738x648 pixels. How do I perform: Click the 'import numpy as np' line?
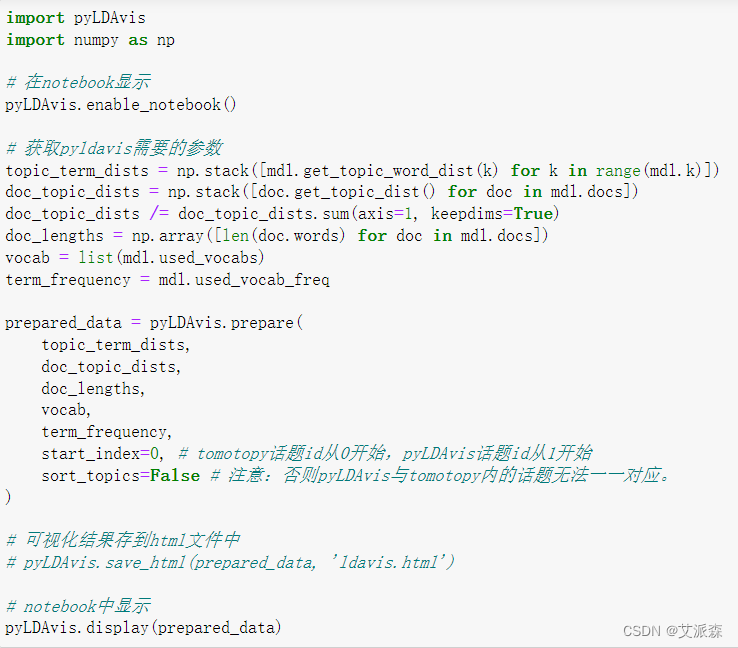tap(90, 40)
